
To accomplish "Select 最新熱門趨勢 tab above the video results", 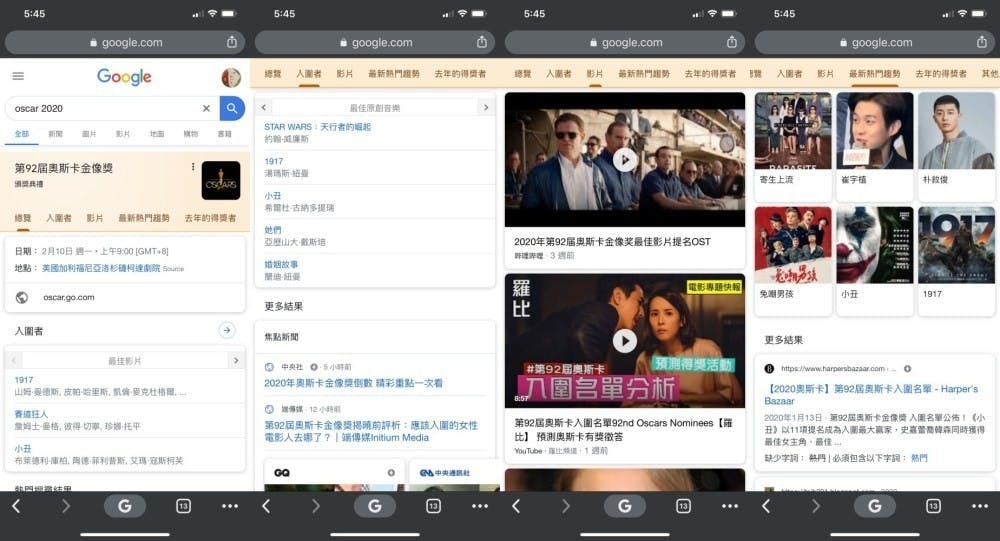I will click(x=643, y=74).
